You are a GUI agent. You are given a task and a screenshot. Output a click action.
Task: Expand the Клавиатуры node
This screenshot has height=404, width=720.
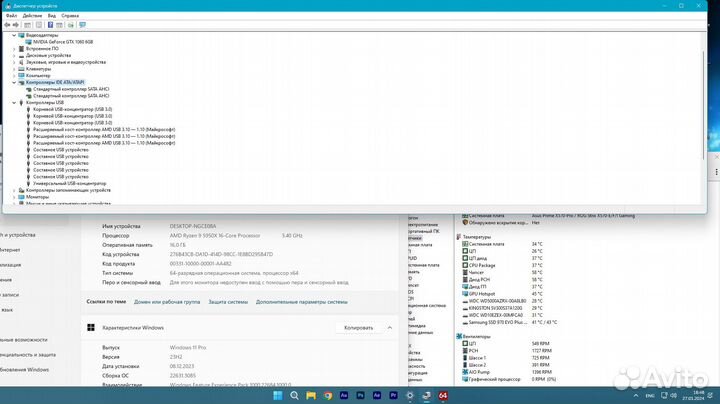click(14, 69)
